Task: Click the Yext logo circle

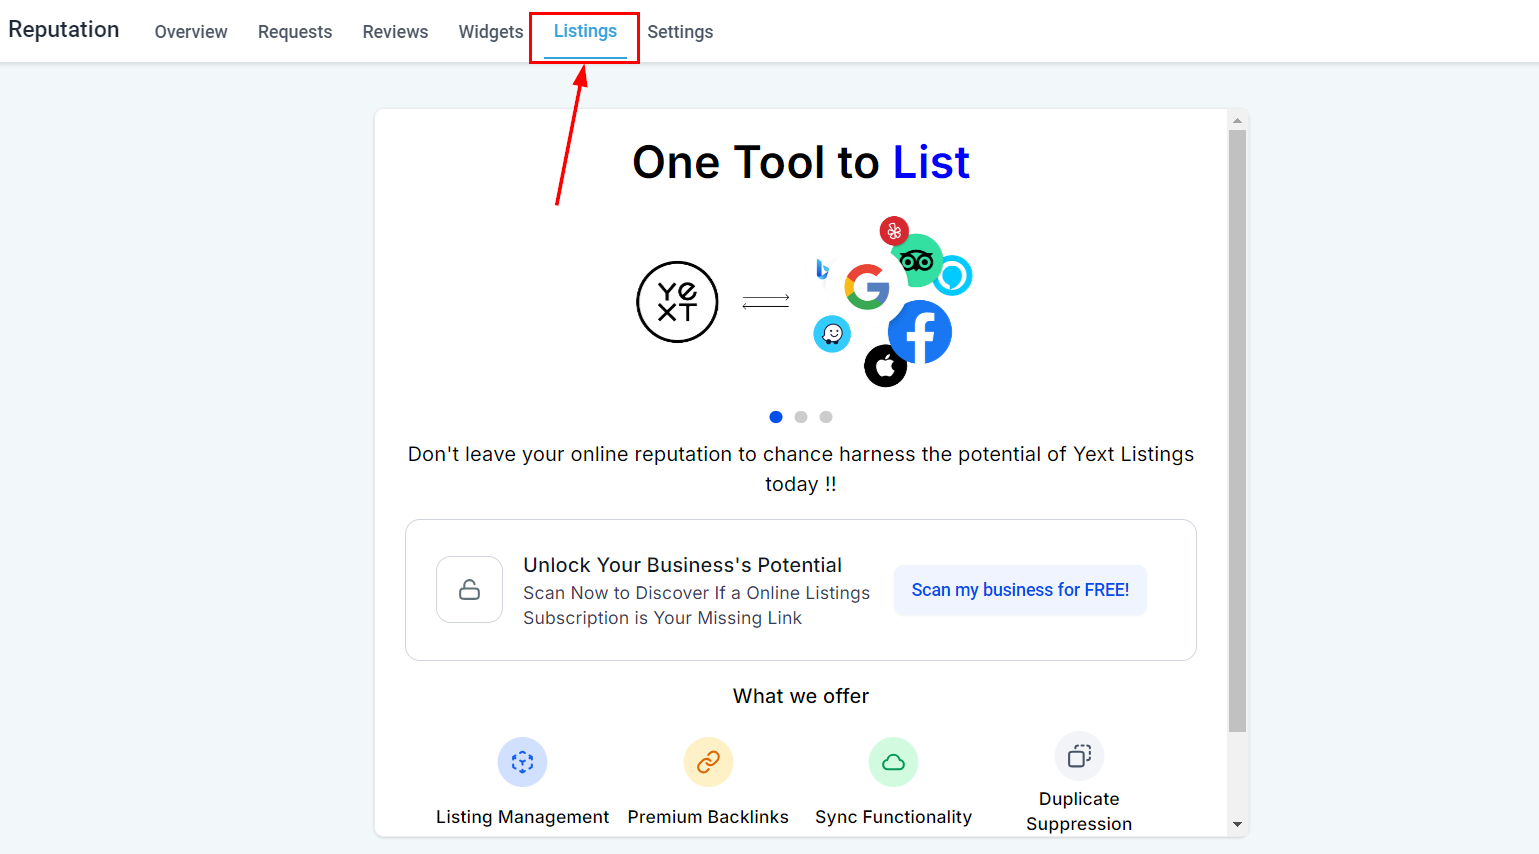Action: click(x=677, y=302)
